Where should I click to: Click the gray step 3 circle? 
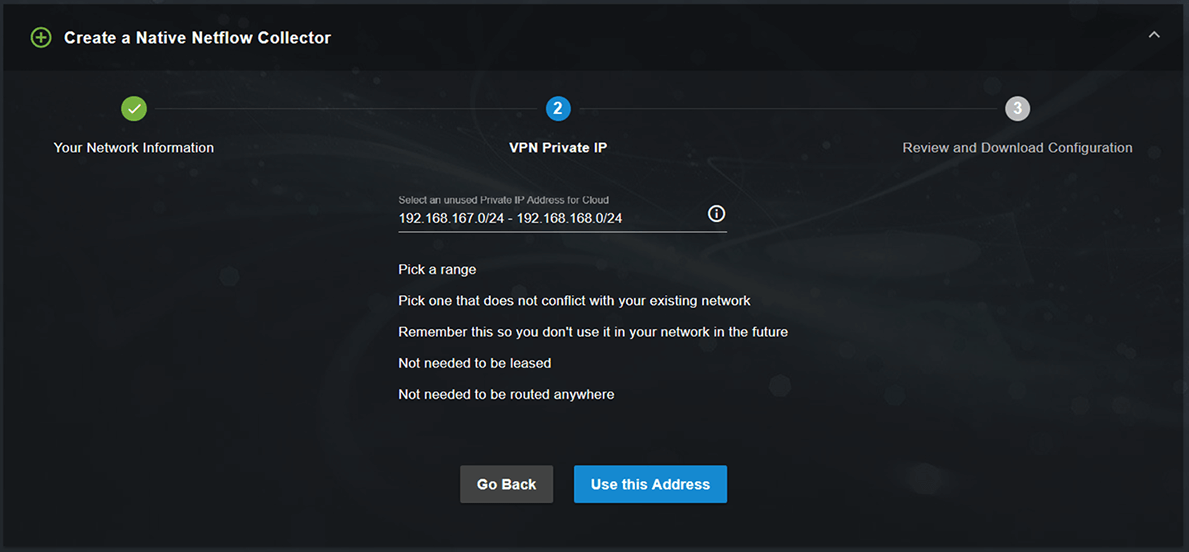pos(1018,108)
